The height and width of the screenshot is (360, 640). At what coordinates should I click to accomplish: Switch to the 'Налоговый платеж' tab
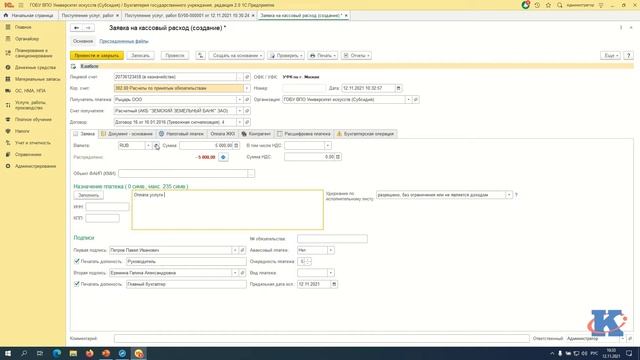tap(181, 134)
